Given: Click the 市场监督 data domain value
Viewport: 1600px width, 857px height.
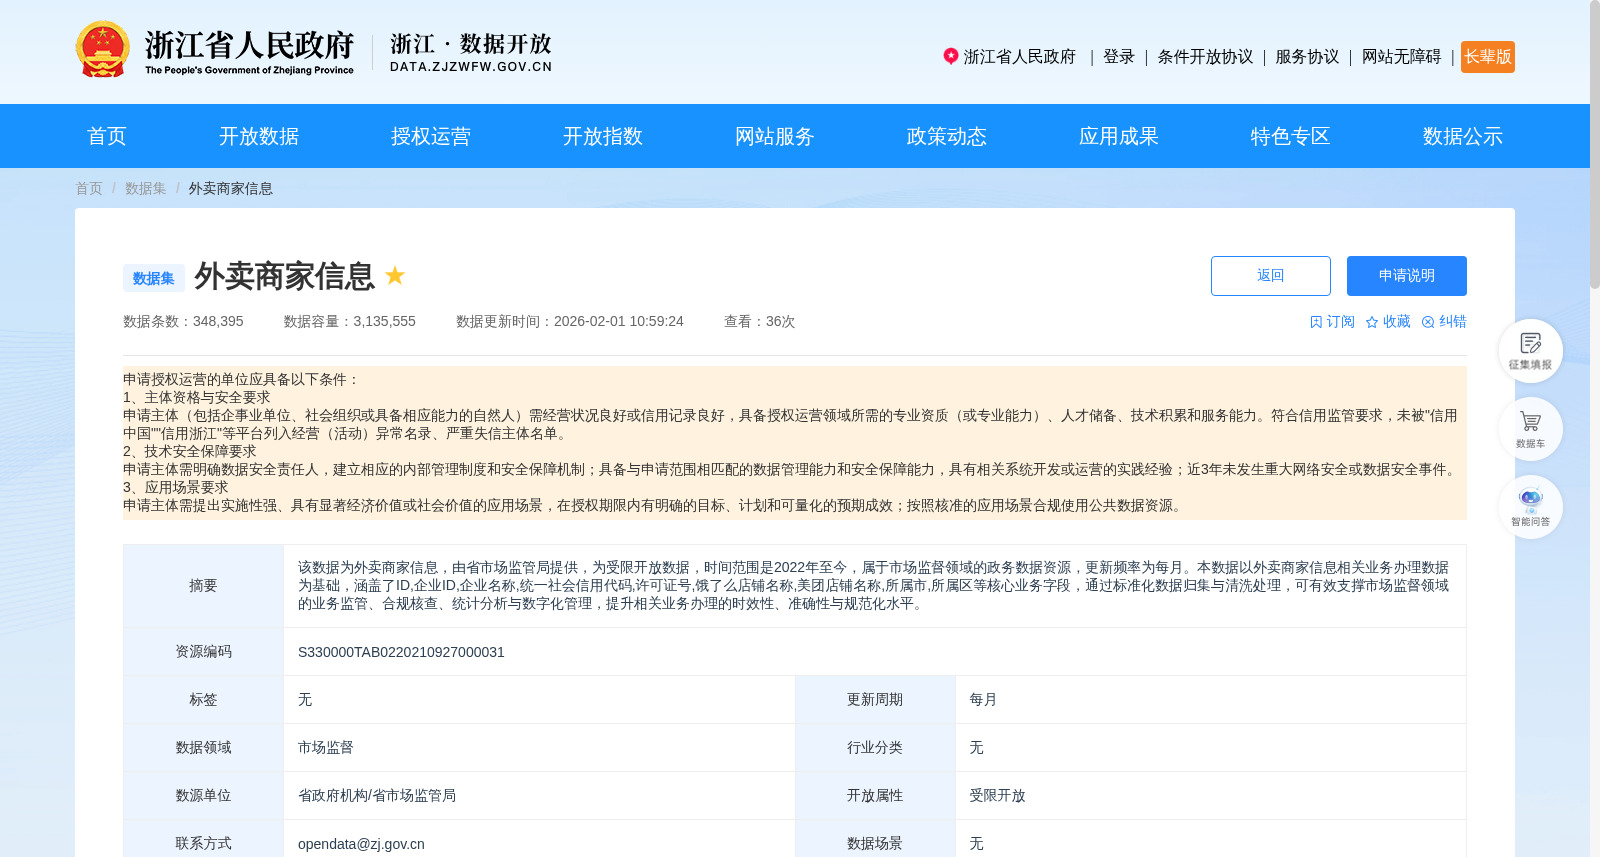Looking at the screenshot, I should [x=326, y=748].
